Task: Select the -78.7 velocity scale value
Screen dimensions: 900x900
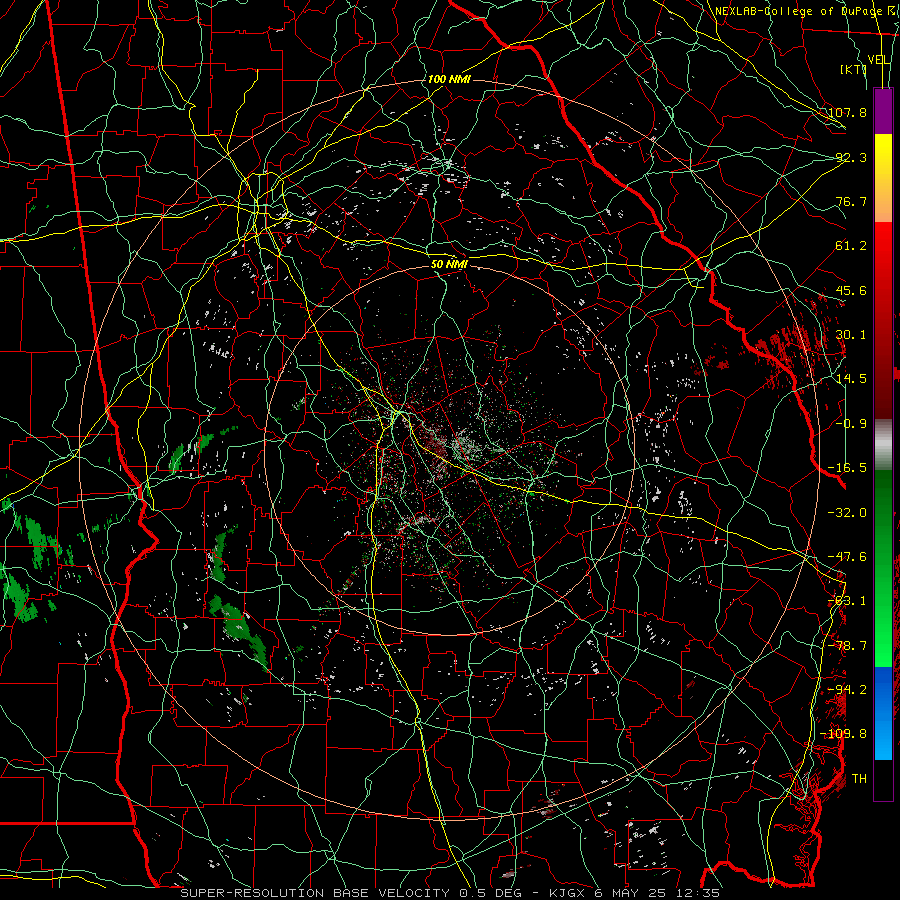Action: [x=847, y=646]
